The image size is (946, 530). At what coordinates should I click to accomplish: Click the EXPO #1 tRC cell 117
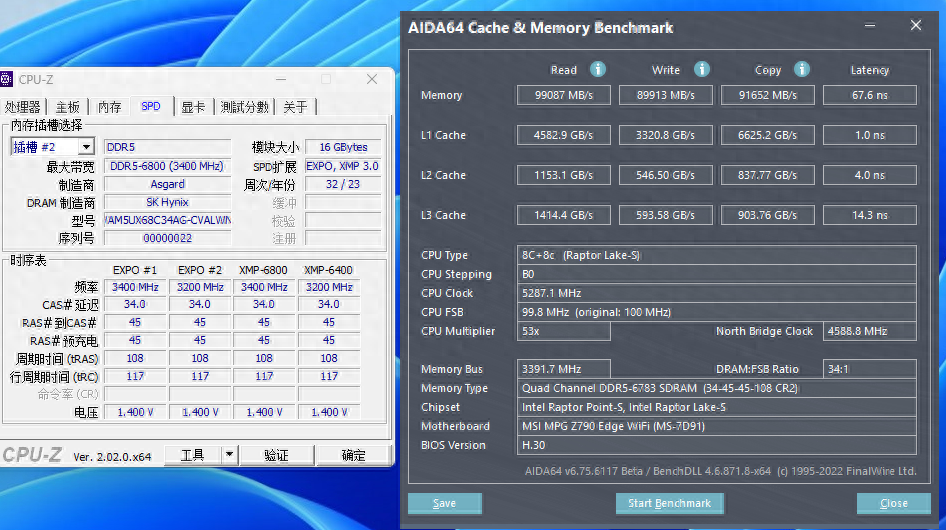135,376
